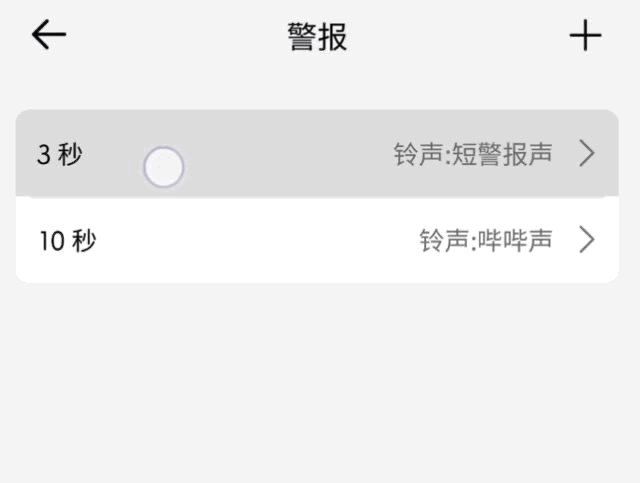
Task: Tap the circular touch indicator
Action: (x=164, y=167)
